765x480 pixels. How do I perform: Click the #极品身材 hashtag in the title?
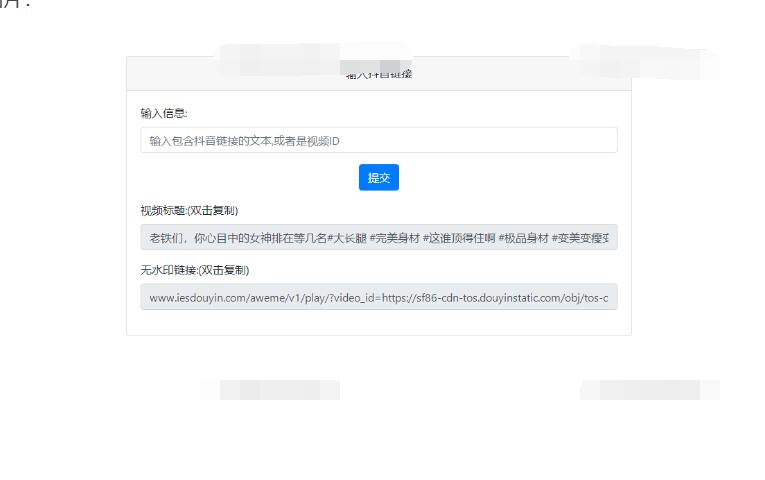(x=523, y=238)
